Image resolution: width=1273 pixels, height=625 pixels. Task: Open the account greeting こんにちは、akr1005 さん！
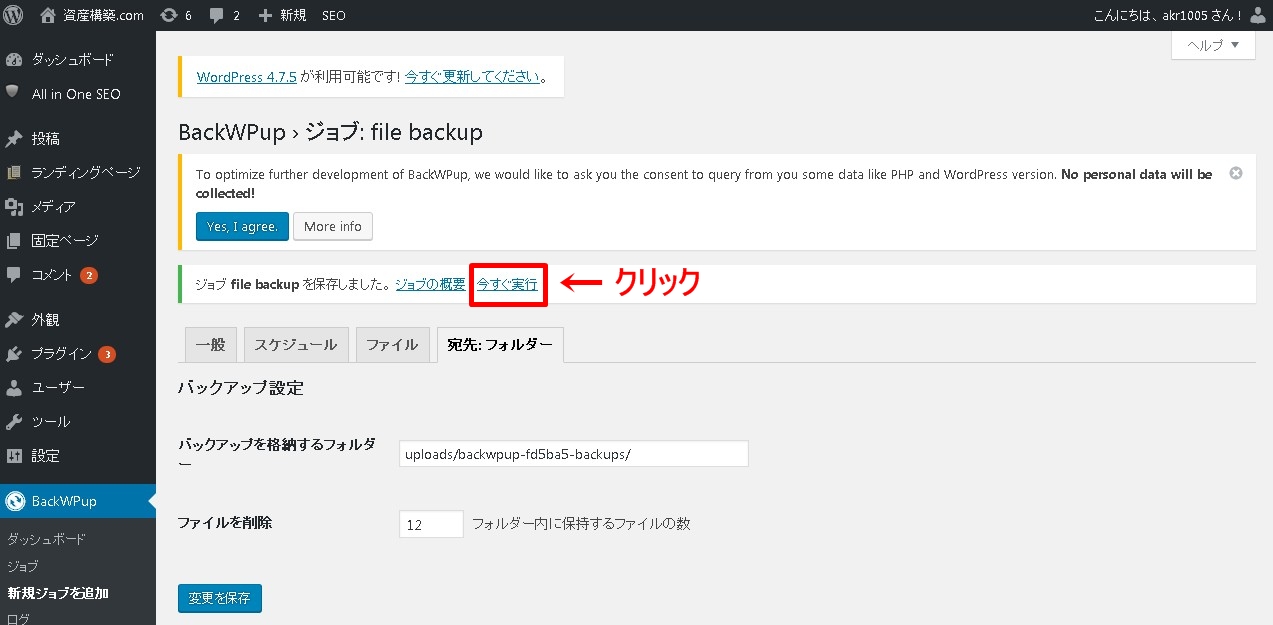coord(1170,15)
